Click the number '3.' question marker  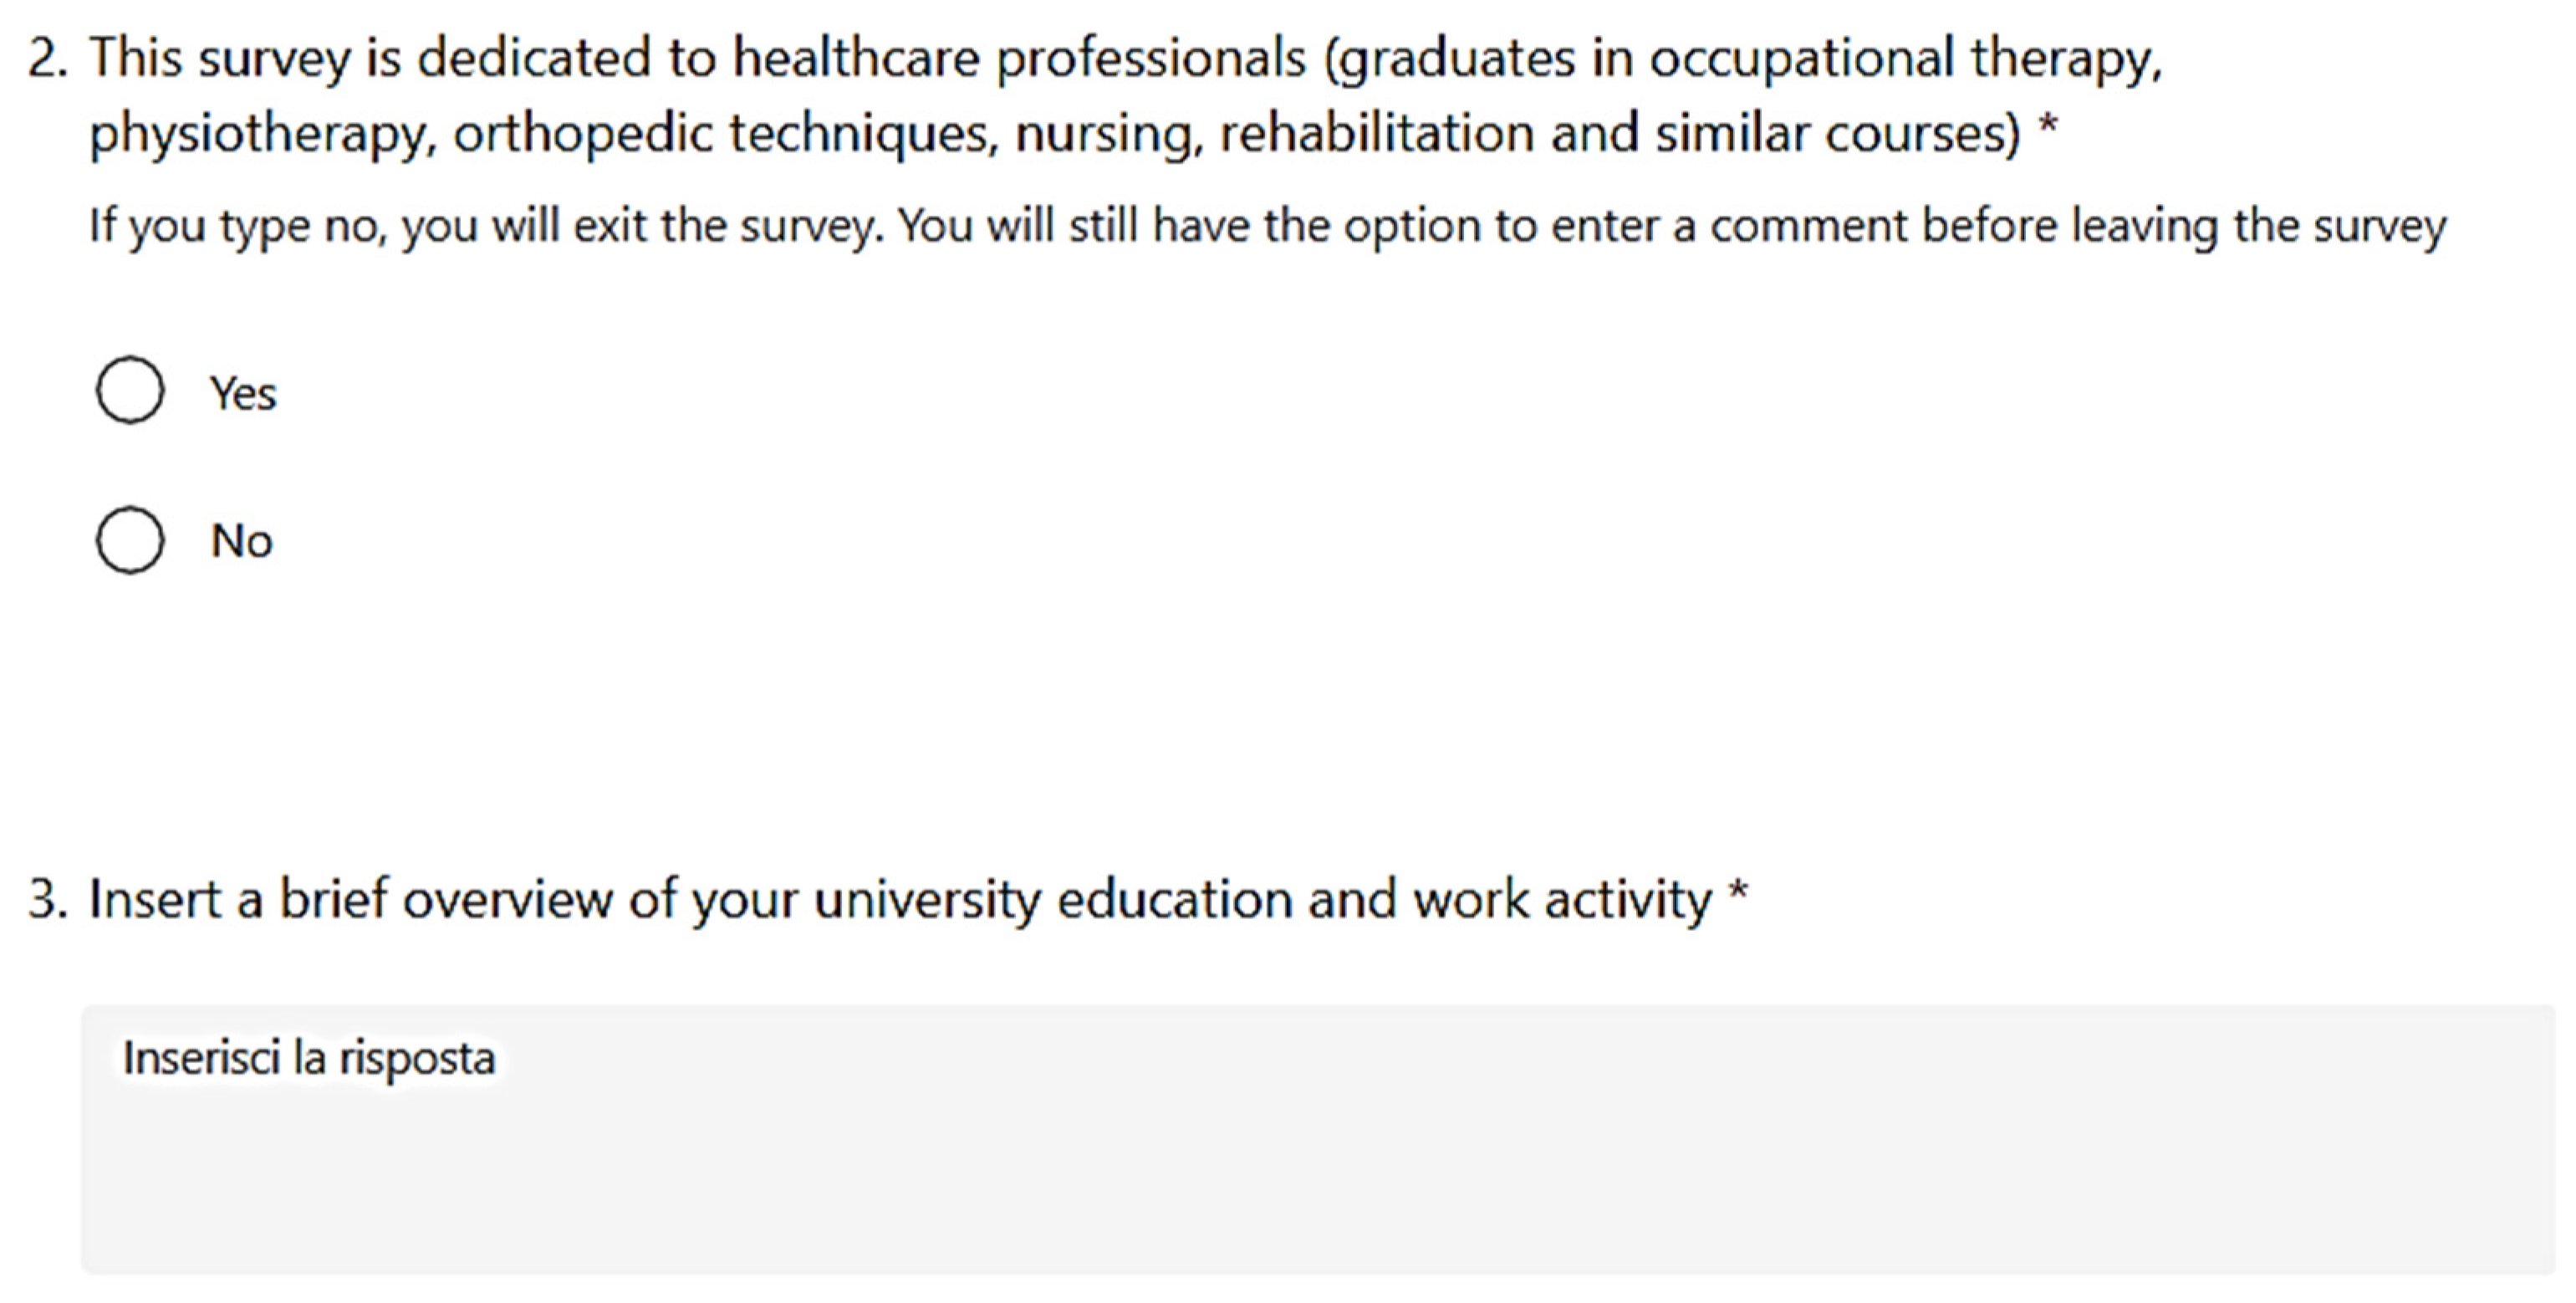(x=48, y=899)
